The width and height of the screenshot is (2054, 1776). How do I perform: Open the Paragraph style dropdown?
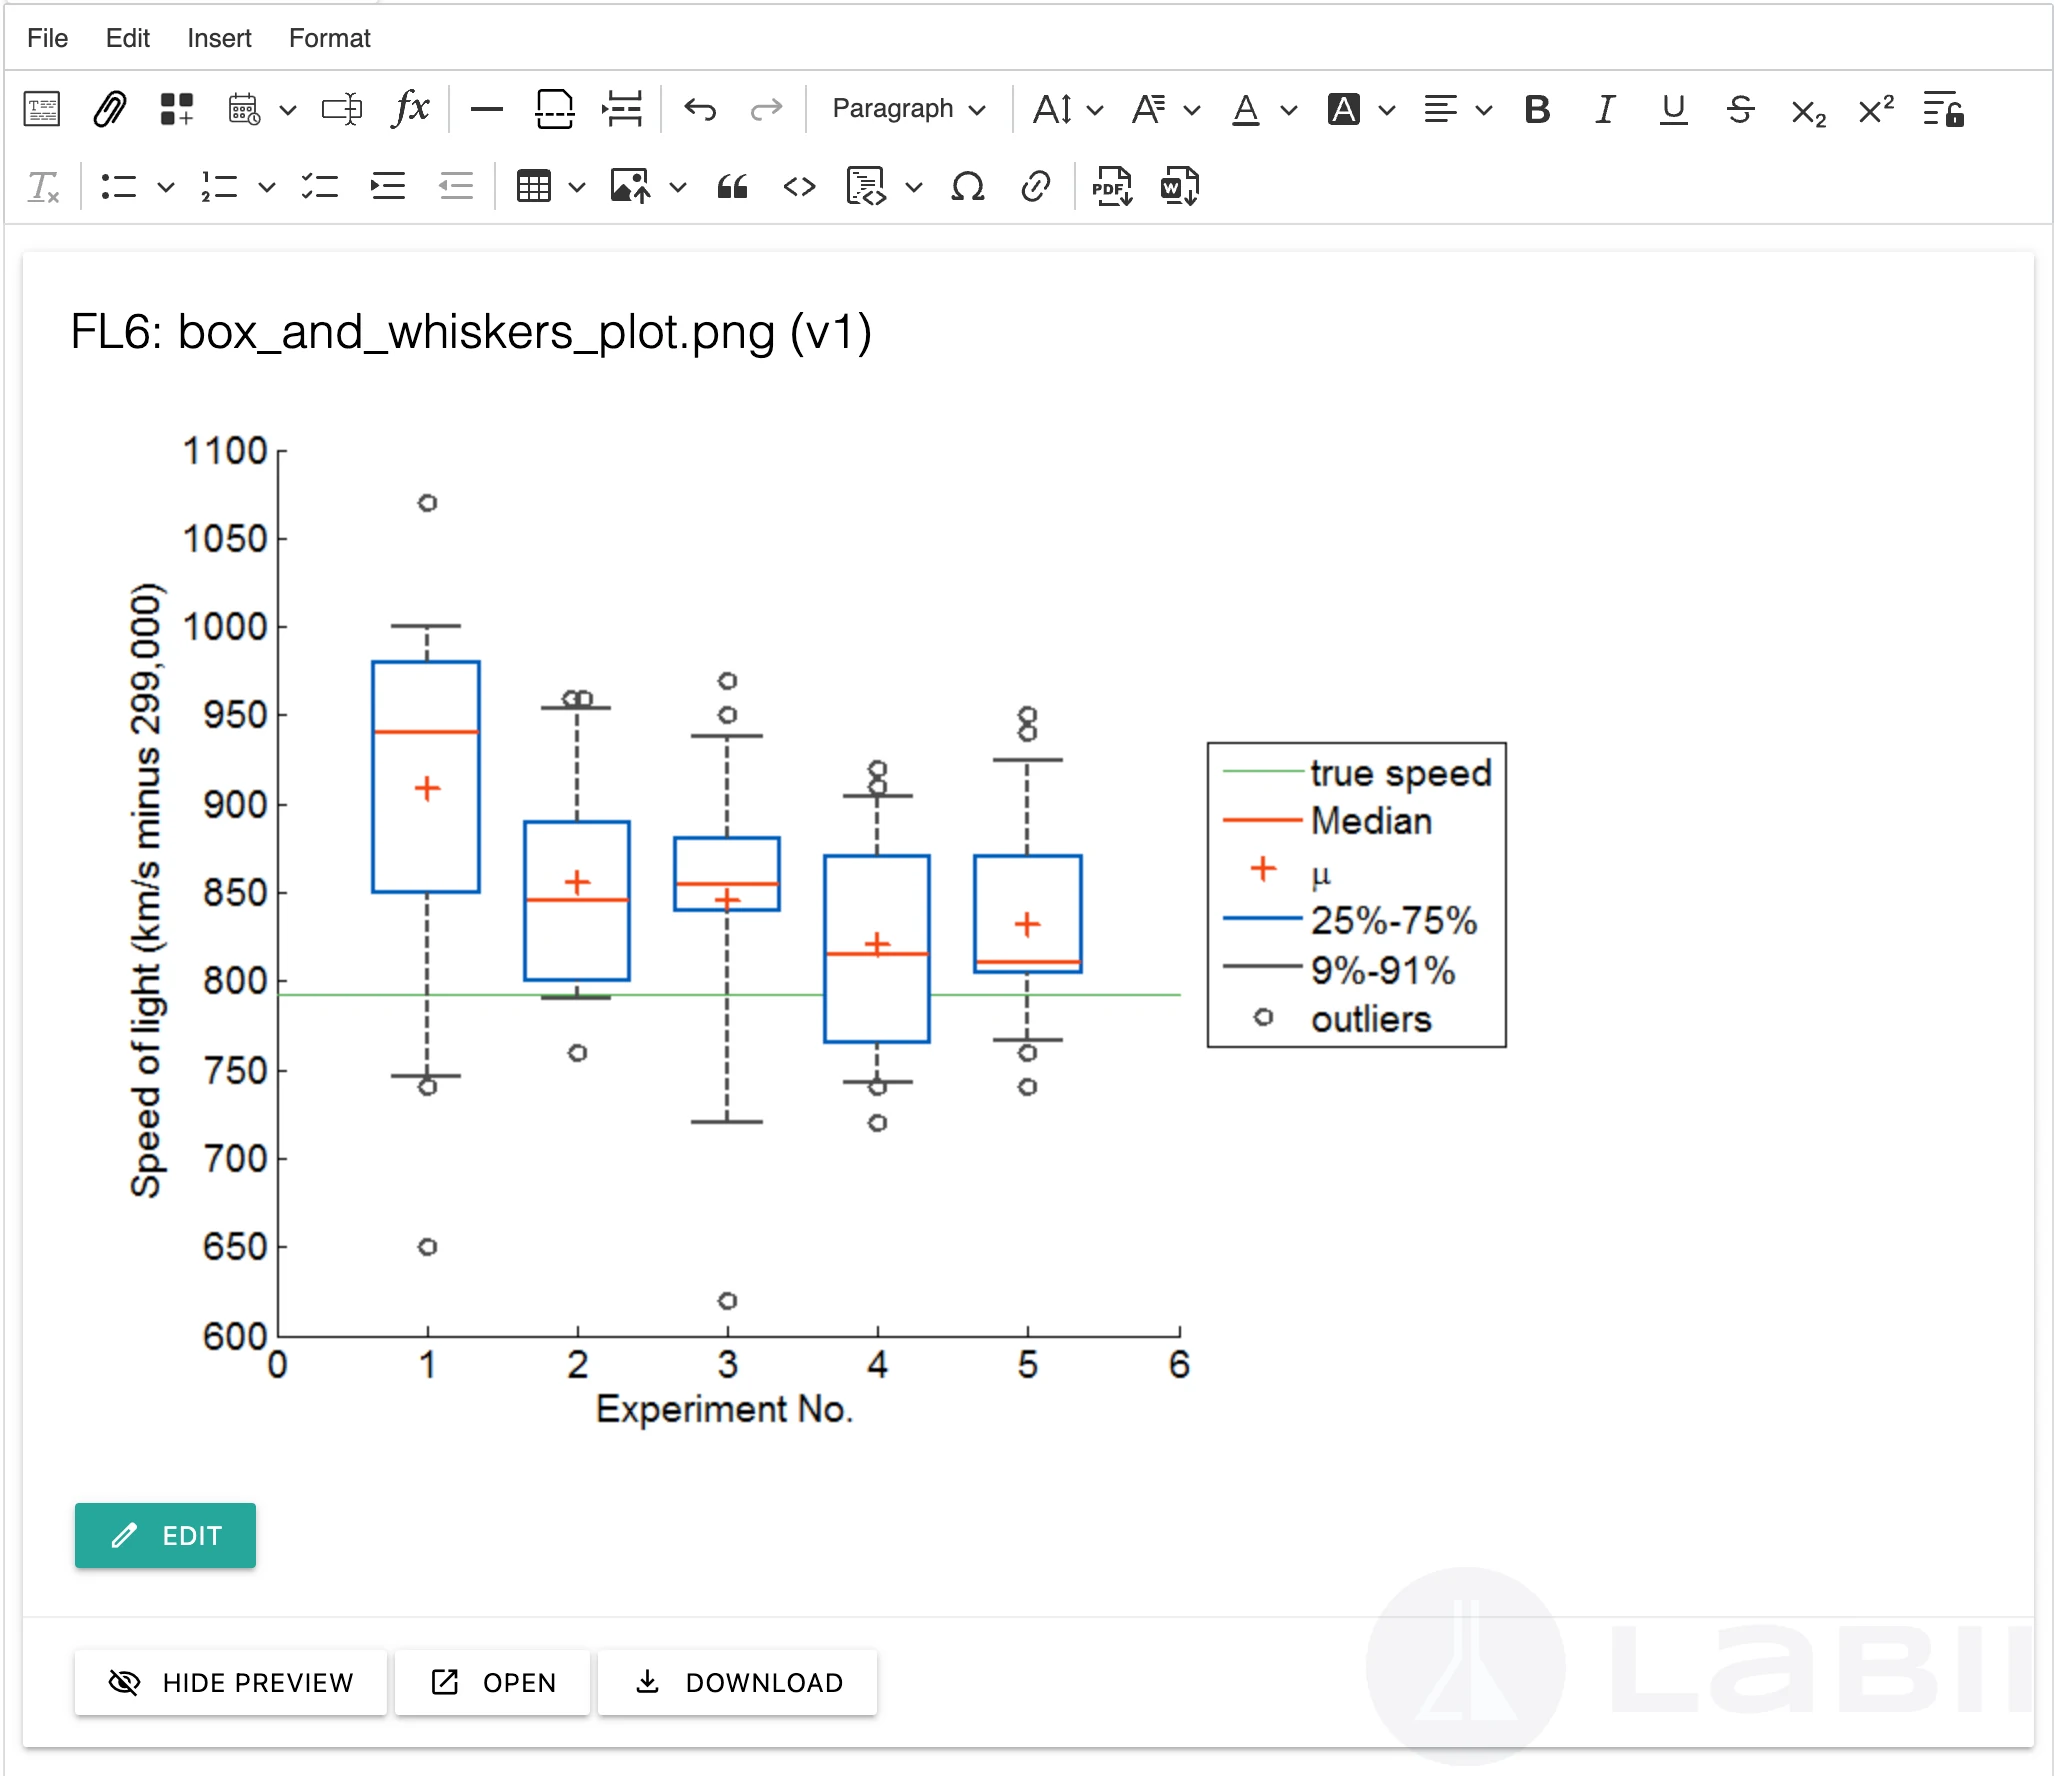point(908,109)
